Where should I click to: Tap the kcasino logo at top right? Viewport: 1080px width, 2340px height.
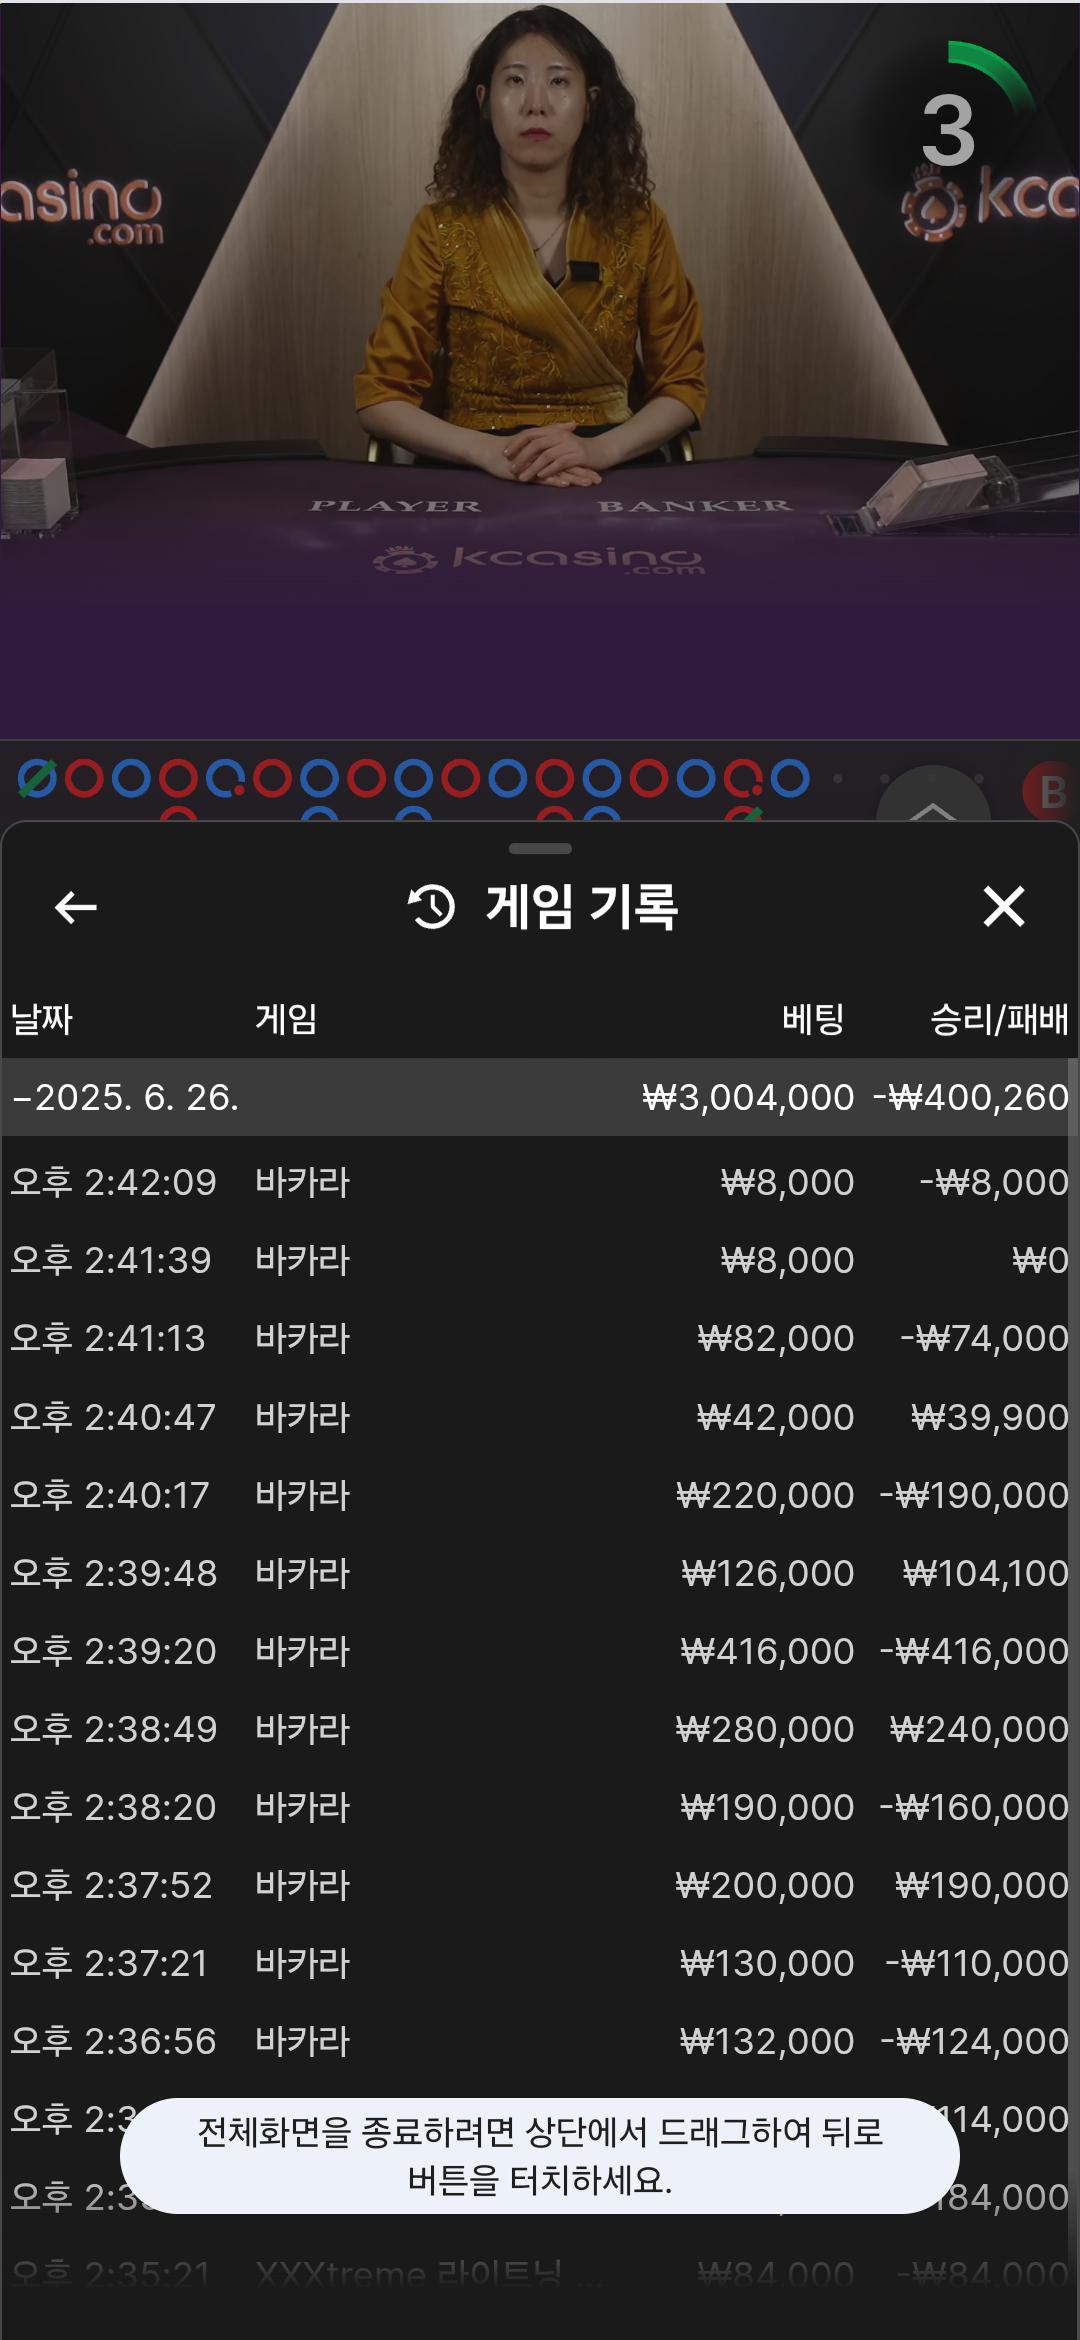[990, 200]
